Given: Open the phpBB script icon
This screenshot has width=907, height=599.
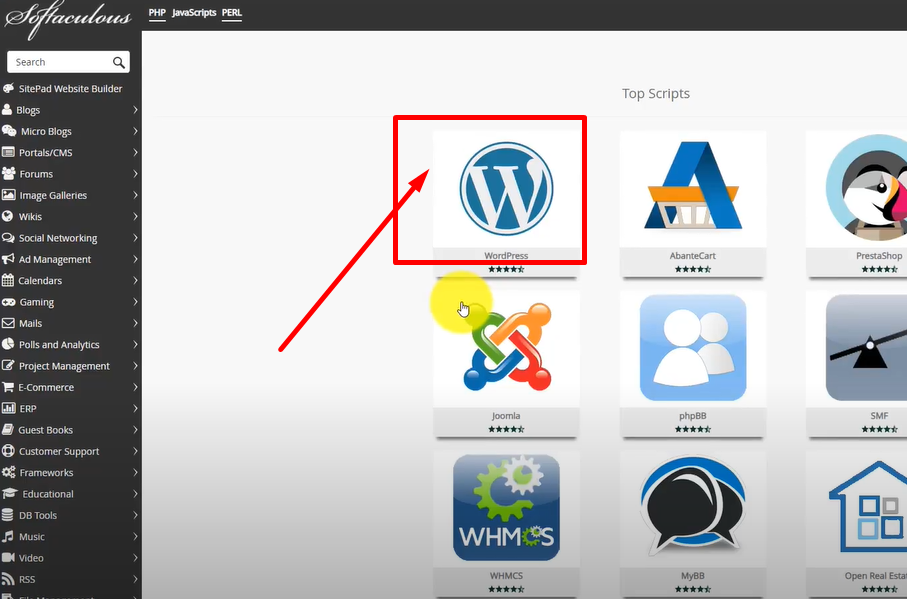Looking at the screenshot, I should point(693,347).
